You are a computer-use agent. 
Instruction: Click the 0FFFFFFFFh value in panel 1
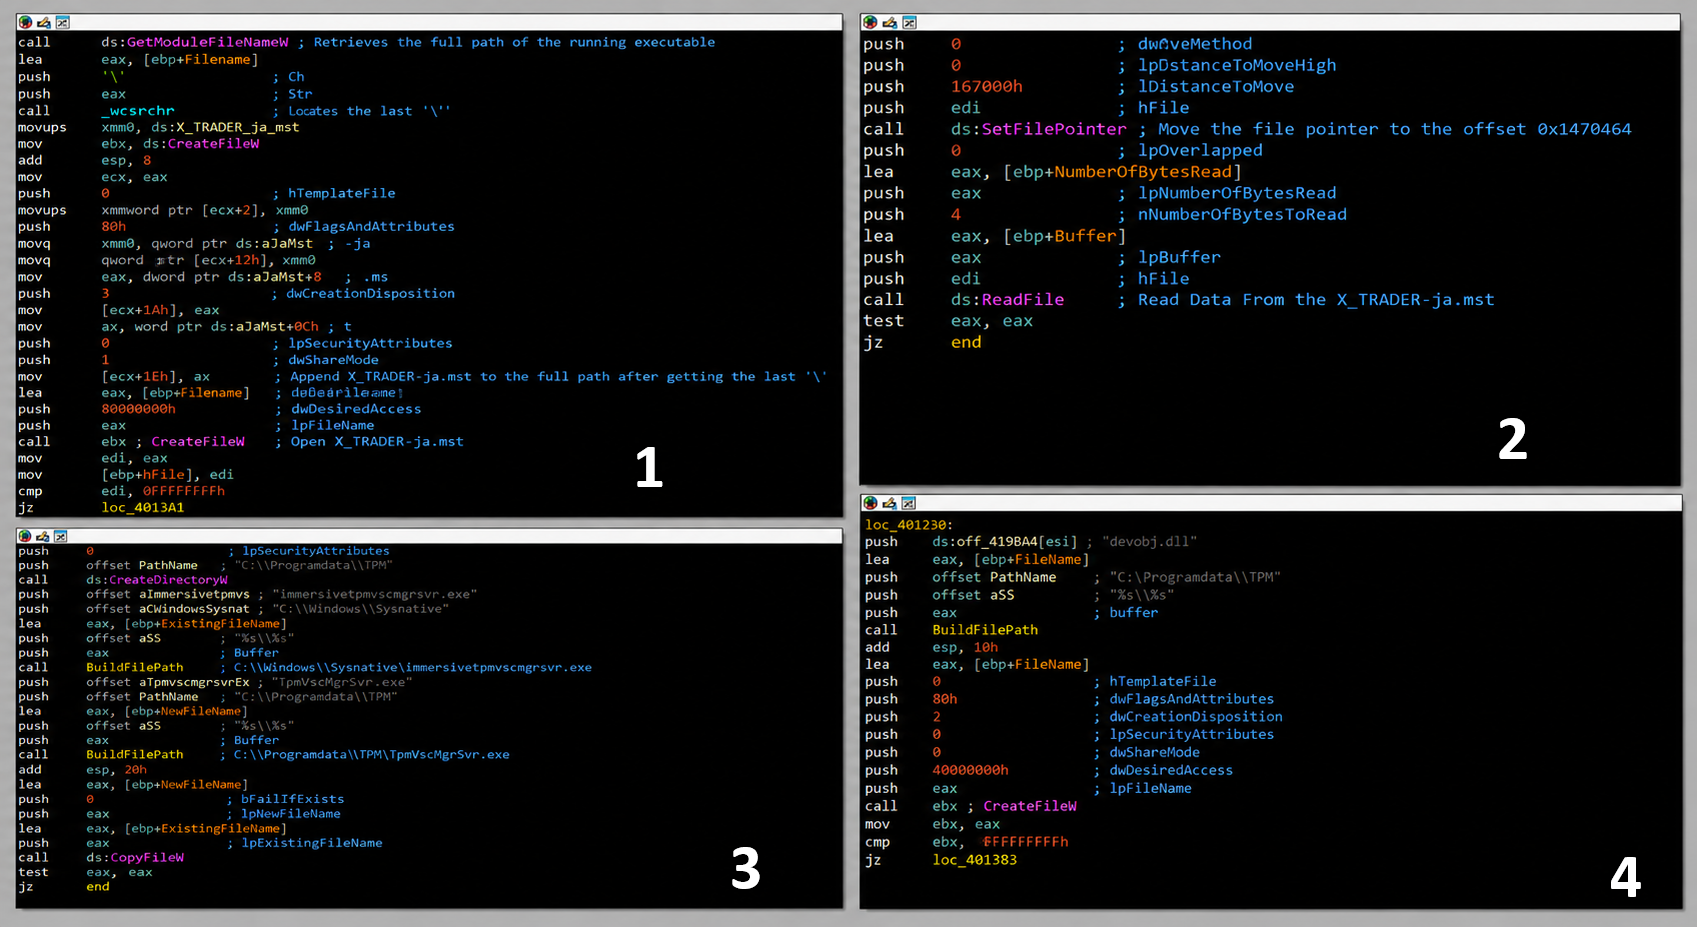coord(184,491)
